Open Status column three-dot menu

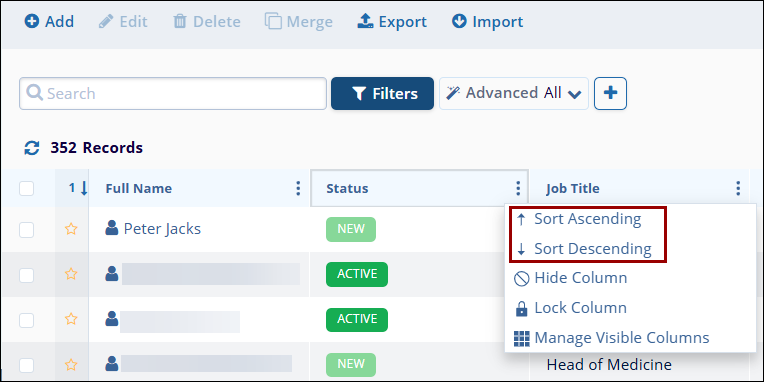click(518, 188)
